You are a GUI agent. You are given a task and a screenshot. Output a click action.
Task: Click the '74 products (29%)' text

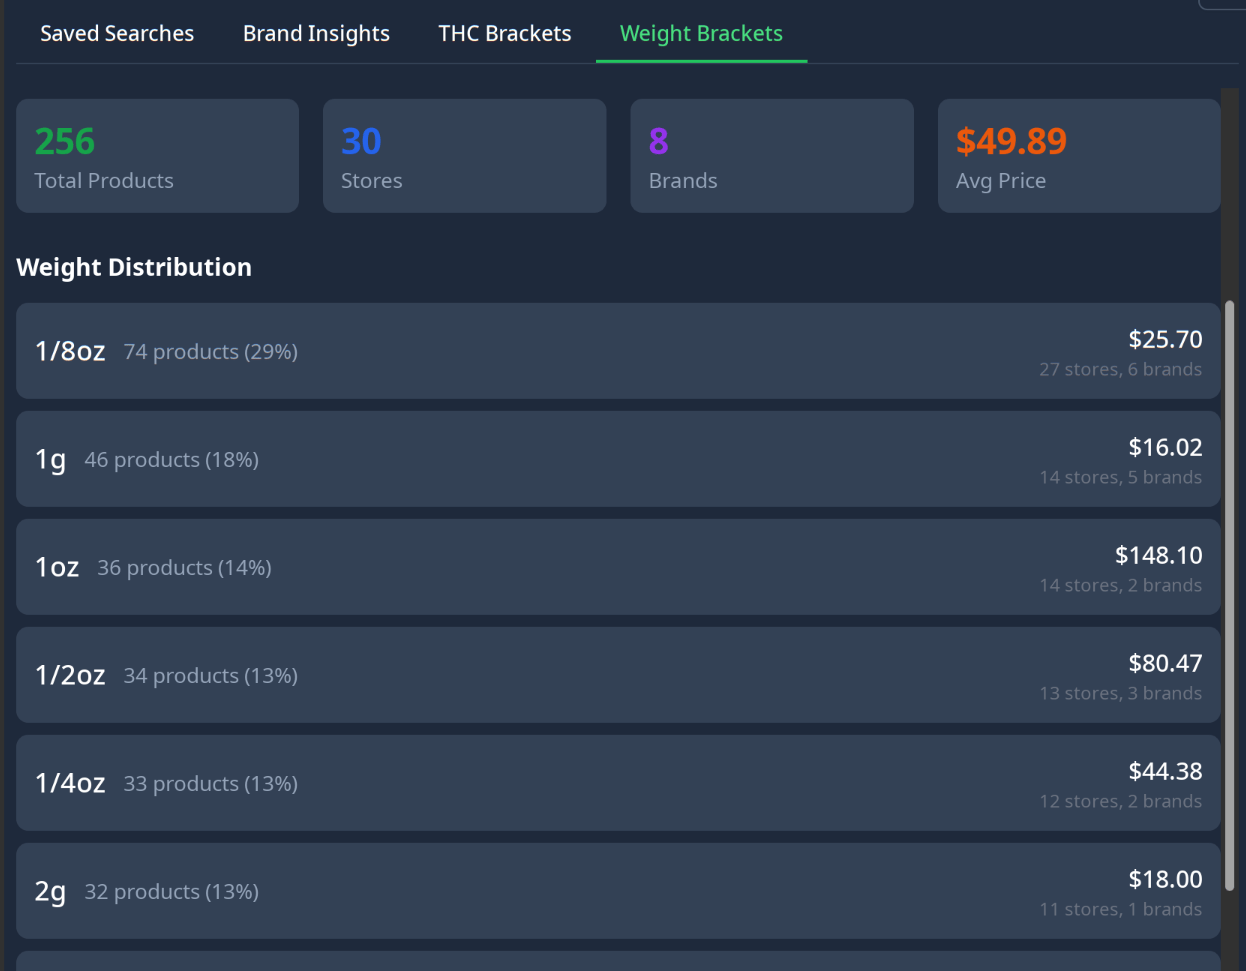[x=211, y=352]
